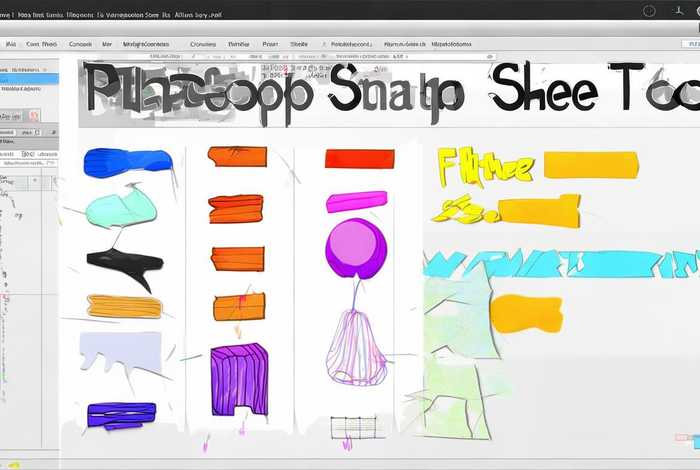The height and width of the screenshot is (470, 700).
Task: Choose the top orange swatch in second column
Action: [237, 156]
